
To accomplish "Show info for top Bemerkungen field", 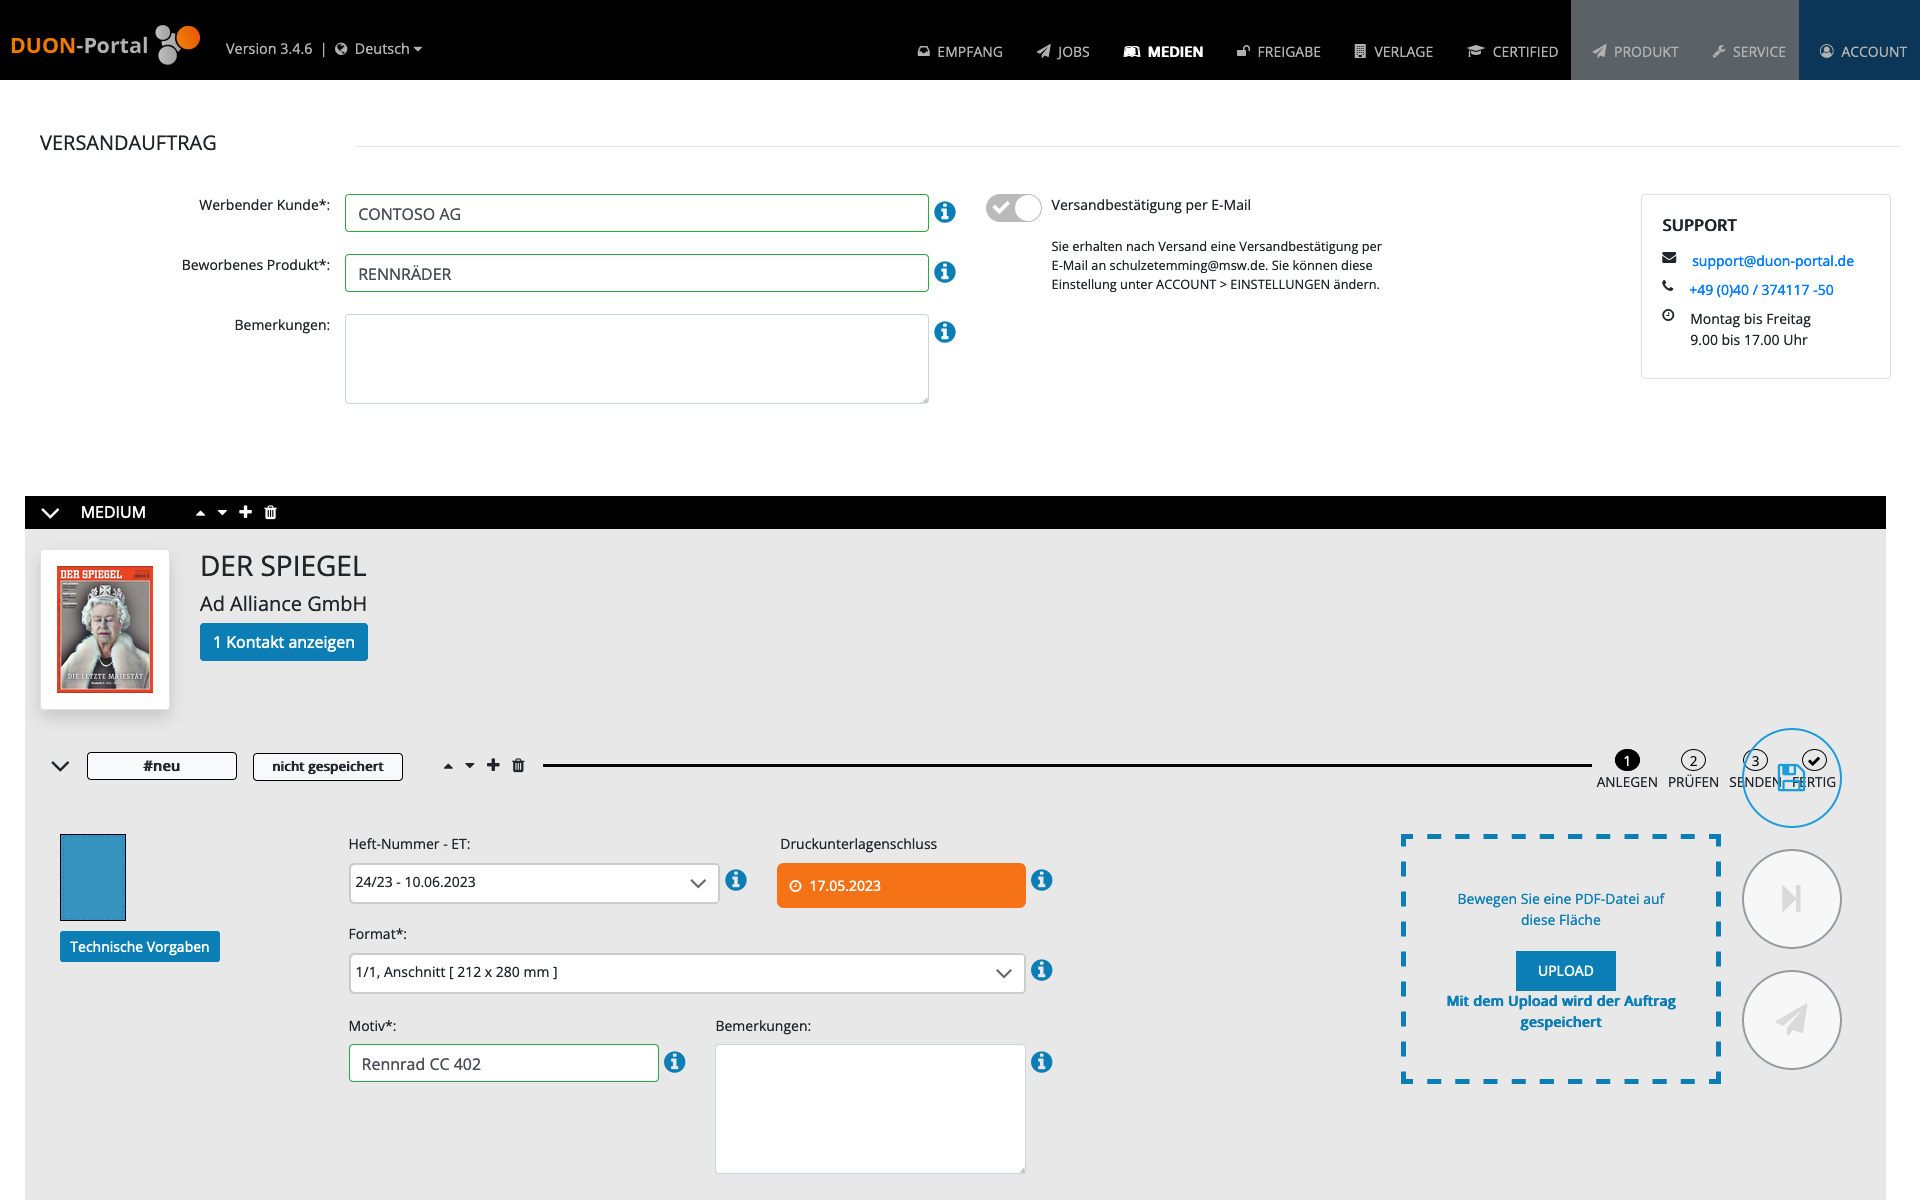I will (945, 332).
